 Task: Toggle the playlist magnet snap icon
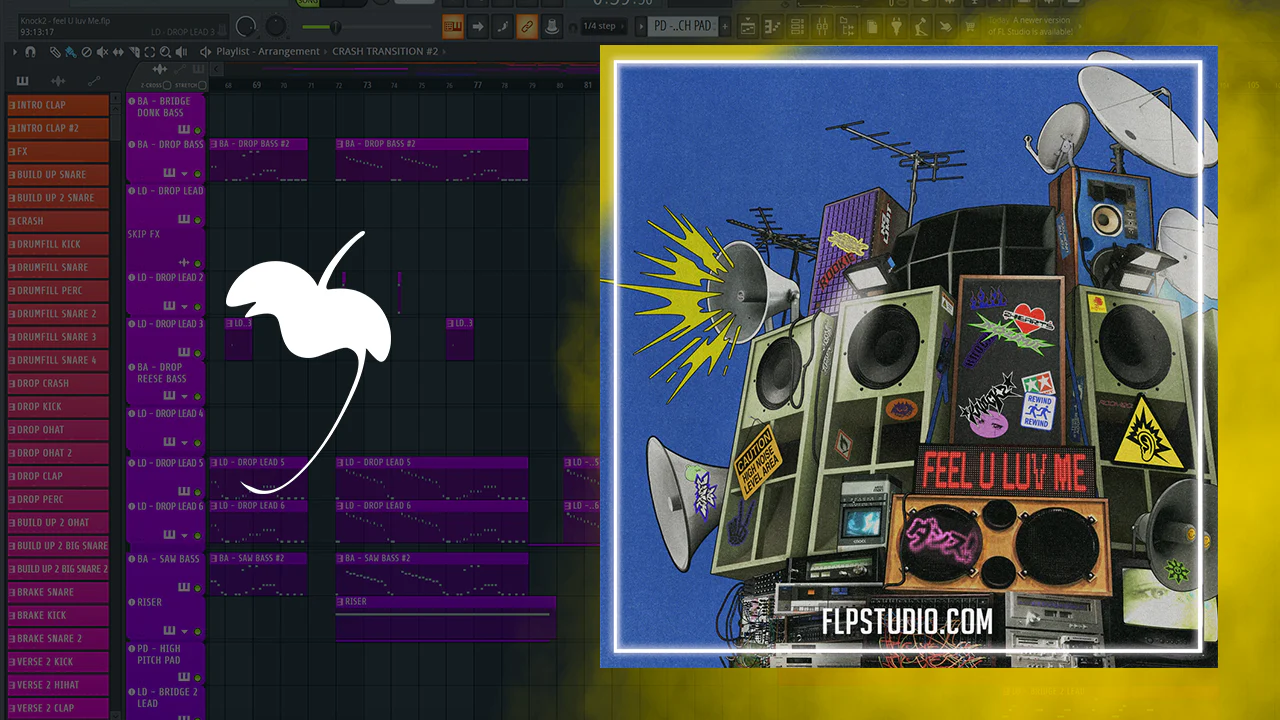click(x=31, y=51)
